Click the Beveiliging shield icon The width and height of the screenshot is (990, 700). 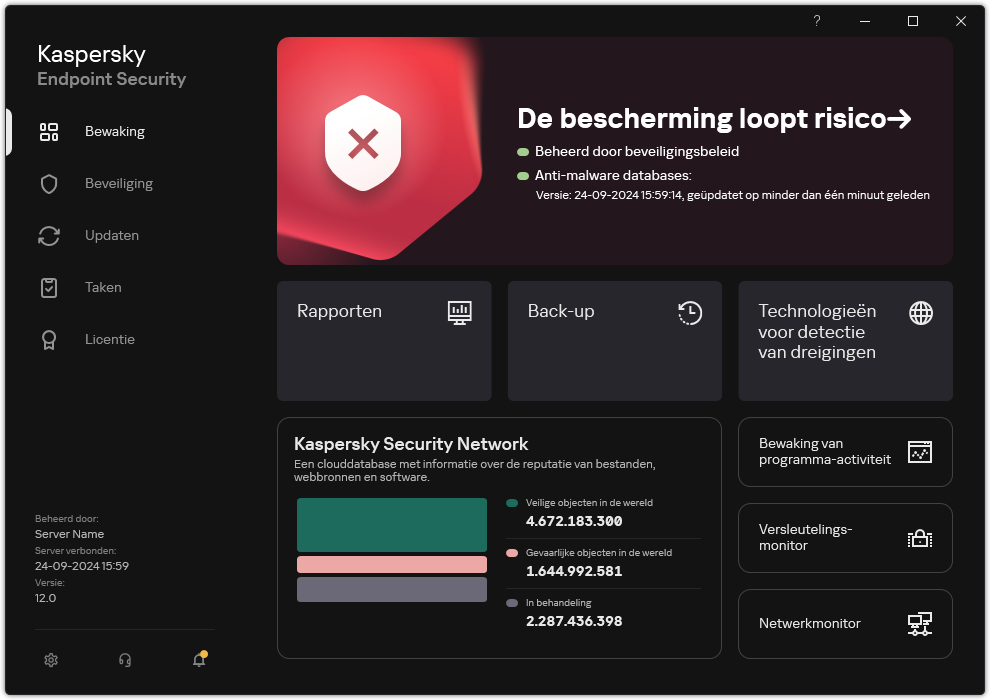(x=49, y=183)
